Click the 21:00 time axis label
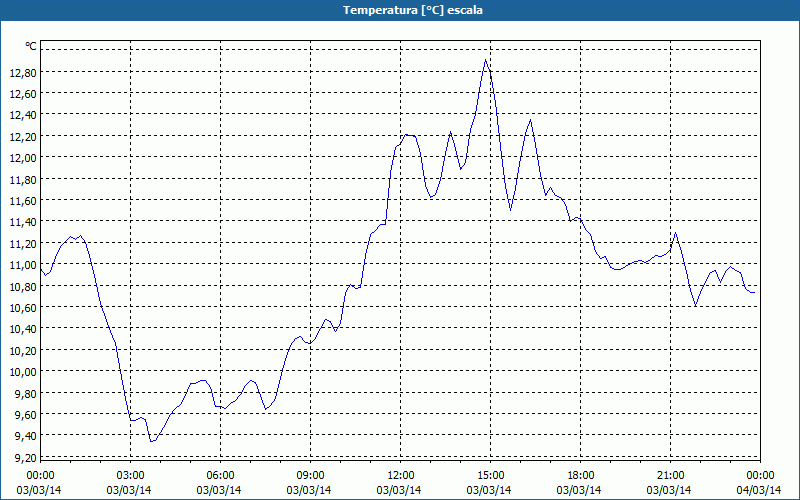 point(670,476)
